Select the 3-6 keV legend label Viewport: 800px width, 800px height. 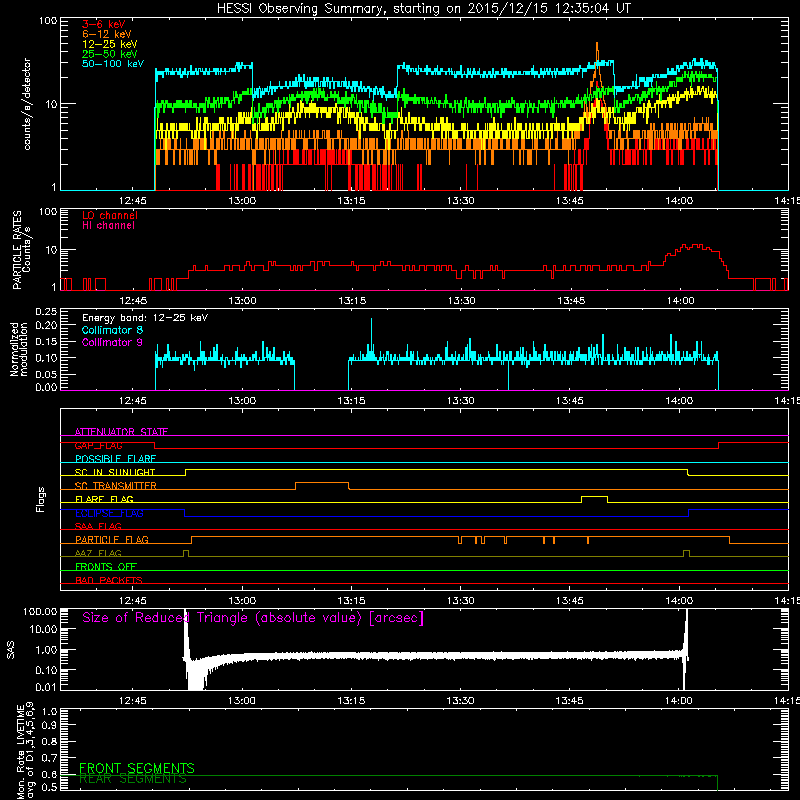(104, 24)
